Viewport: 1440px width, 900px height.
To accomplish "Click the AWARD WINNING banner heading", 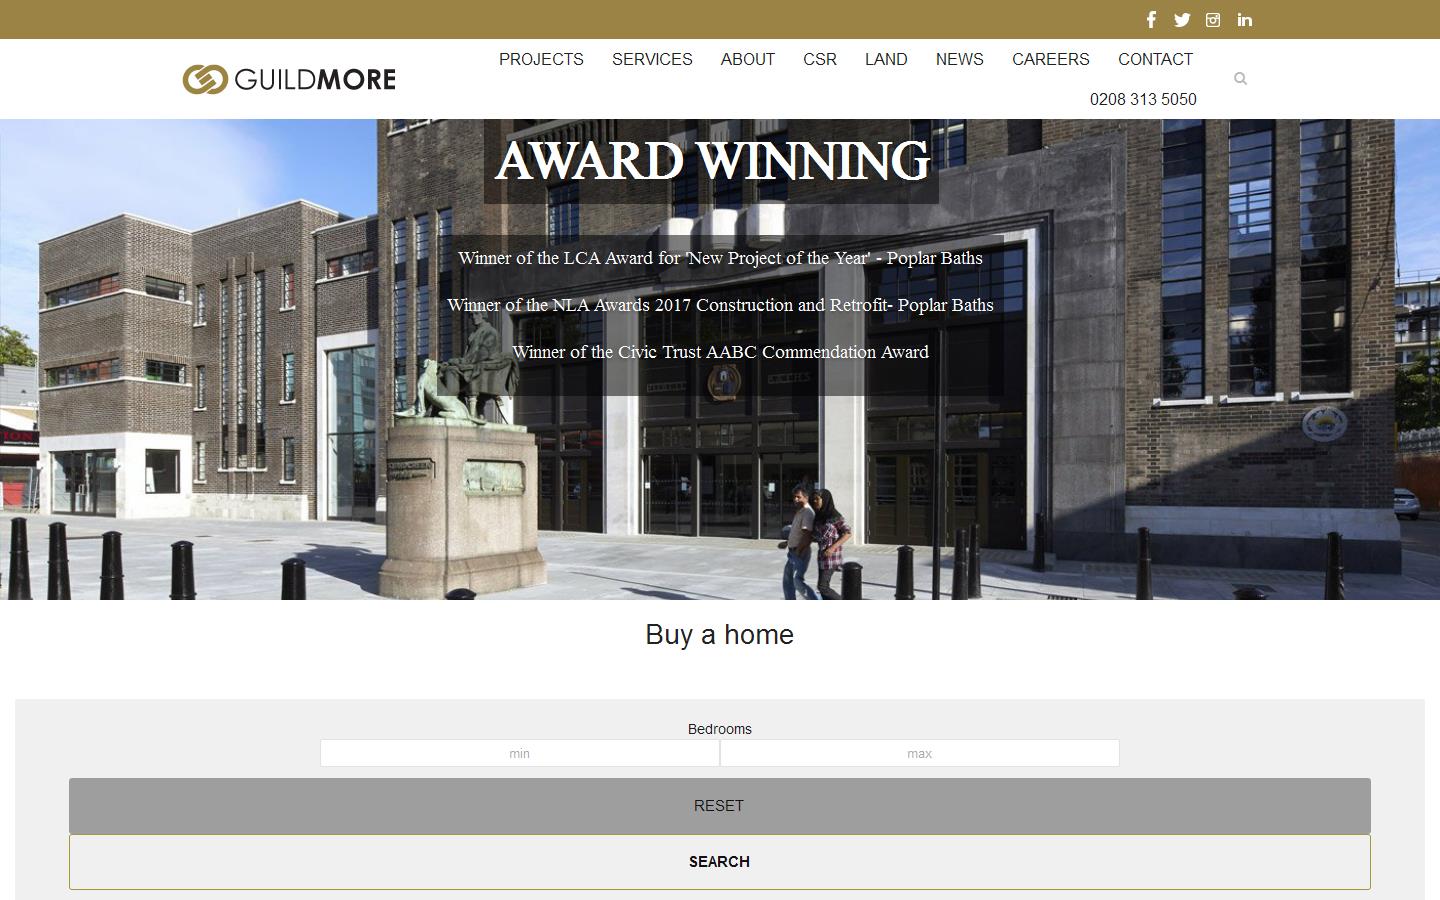I will pos(711,161).
